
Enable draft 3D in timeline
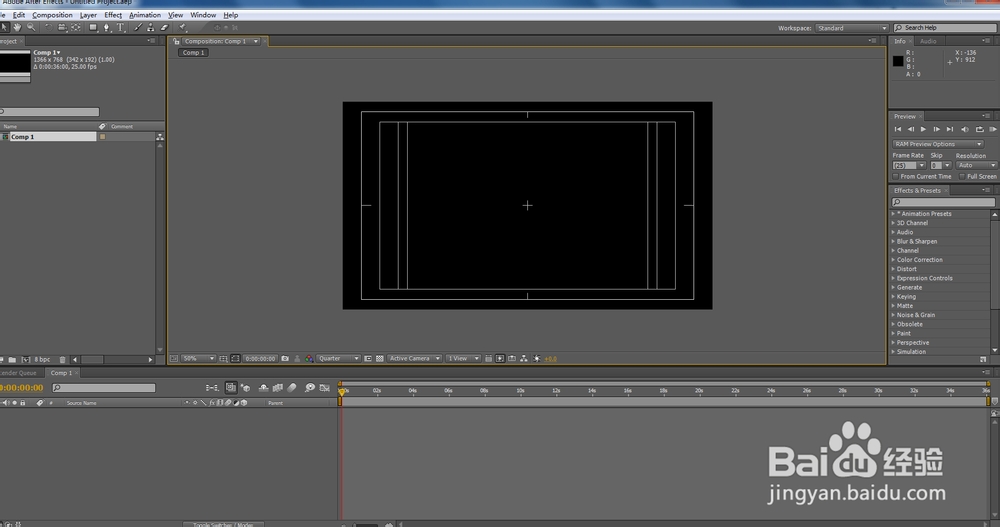click(x=246, y=388)
